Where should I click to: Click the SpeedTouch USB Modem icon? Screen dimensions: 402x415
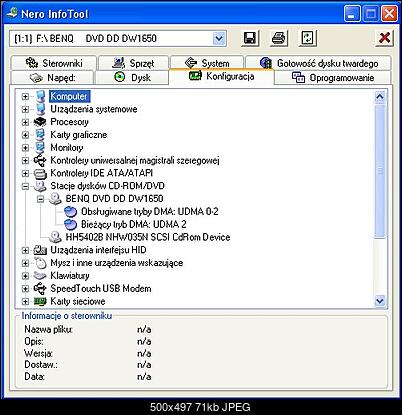pos(40,288)
